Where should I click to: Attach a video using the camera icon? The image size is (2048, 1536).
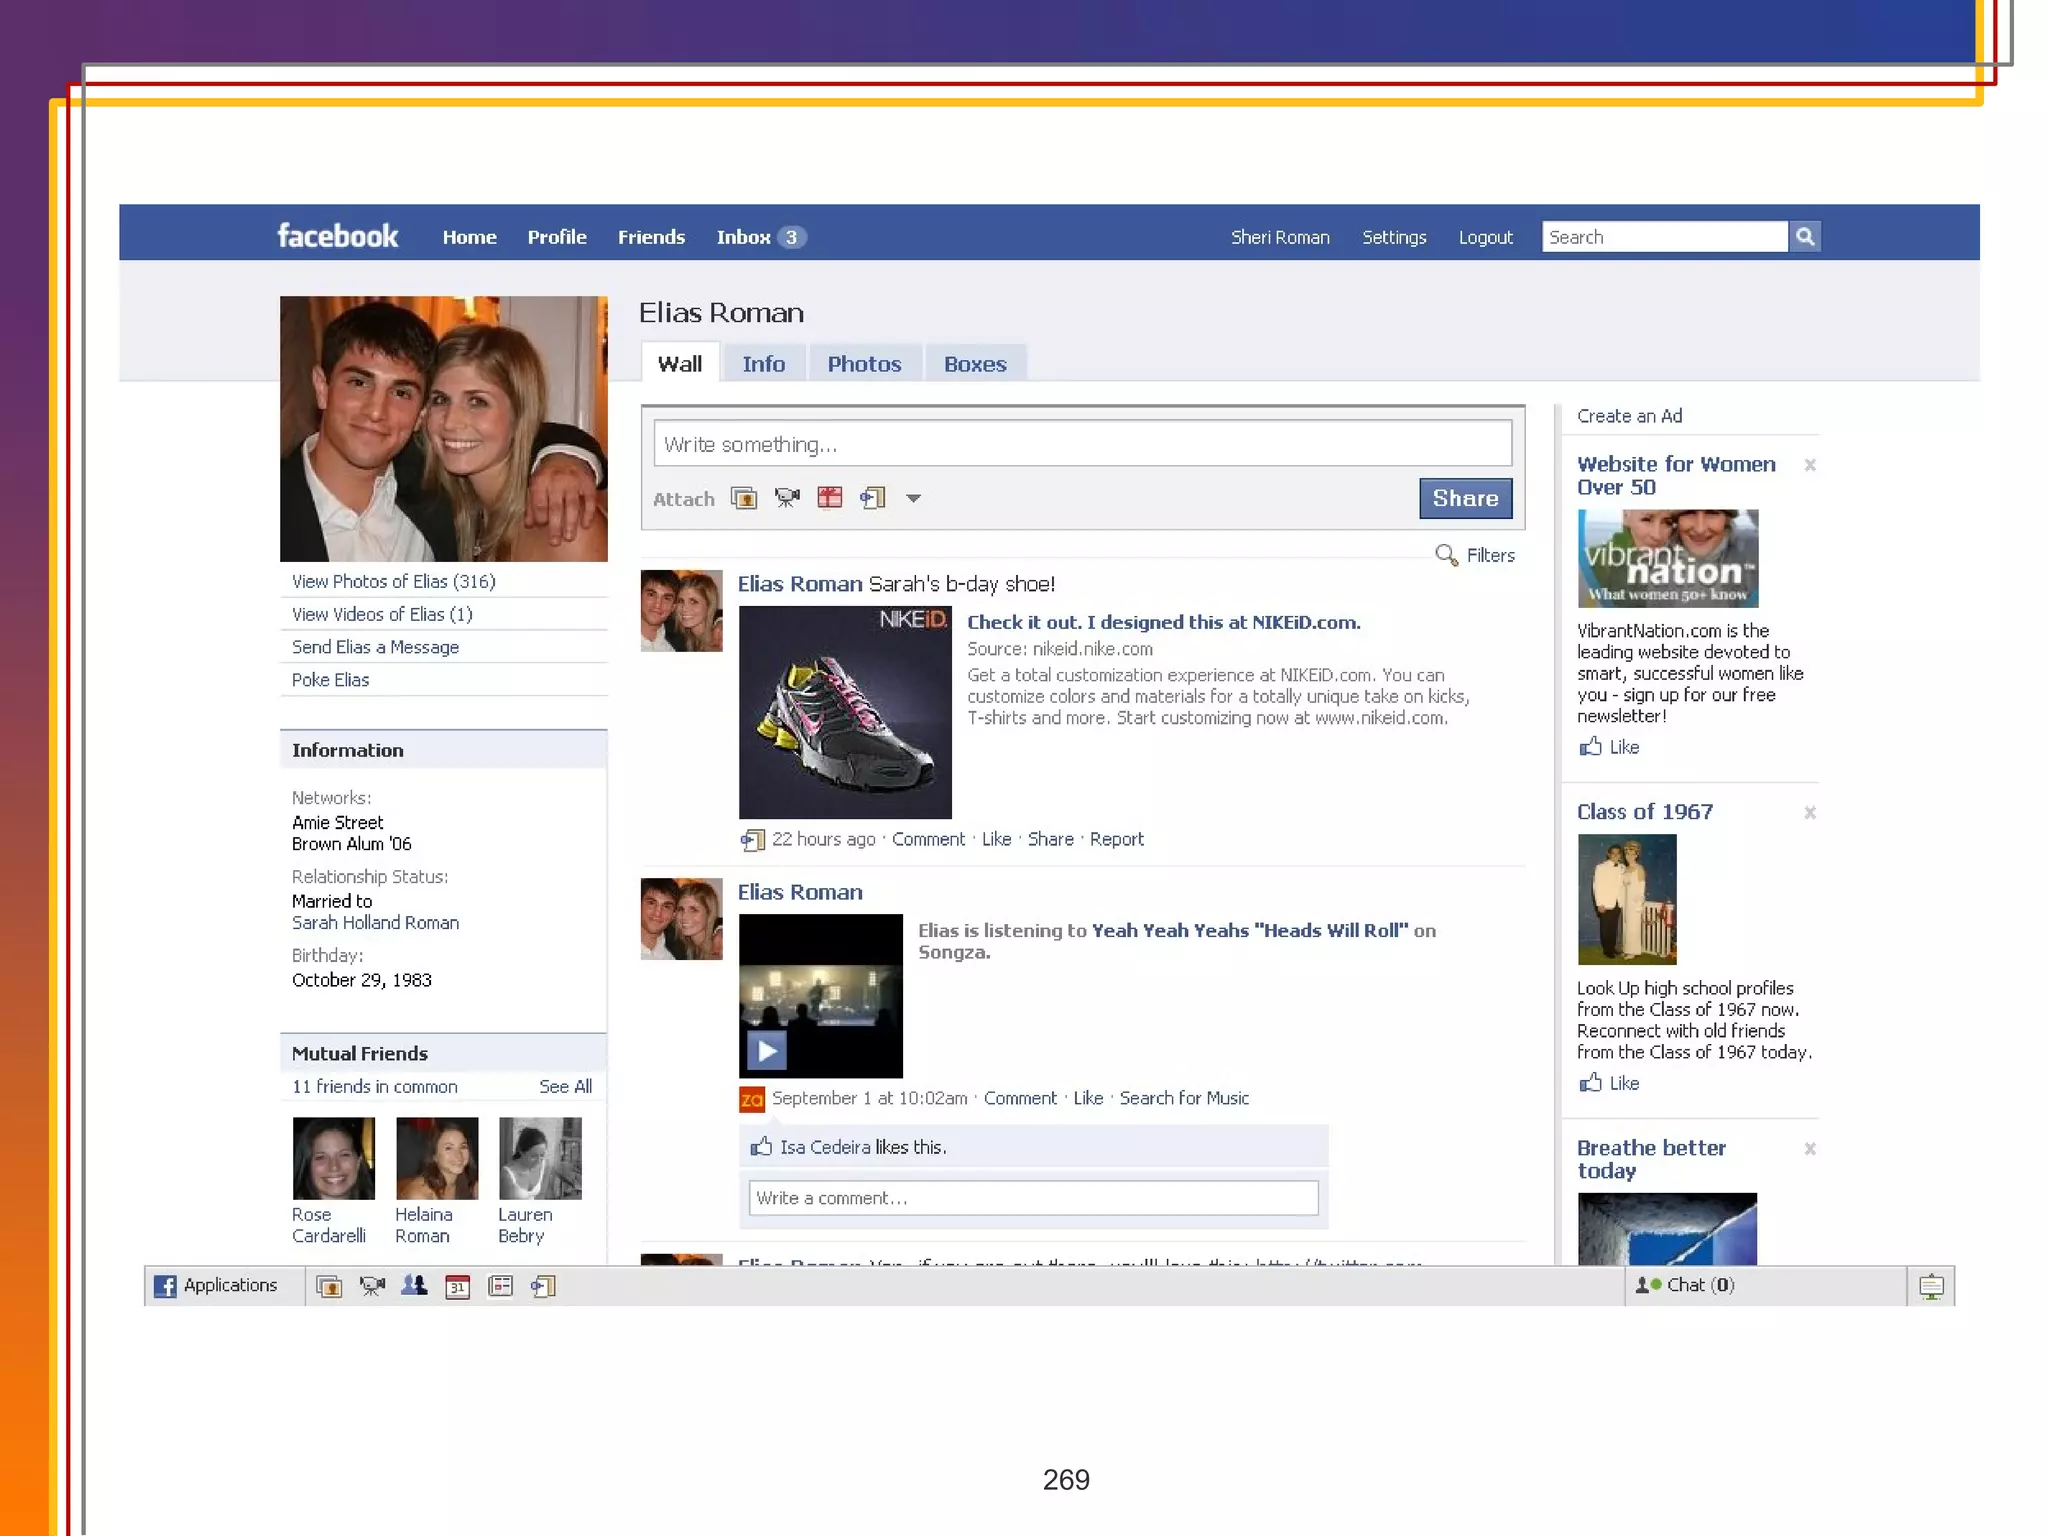pyautogui.click(x=787, y=498)
